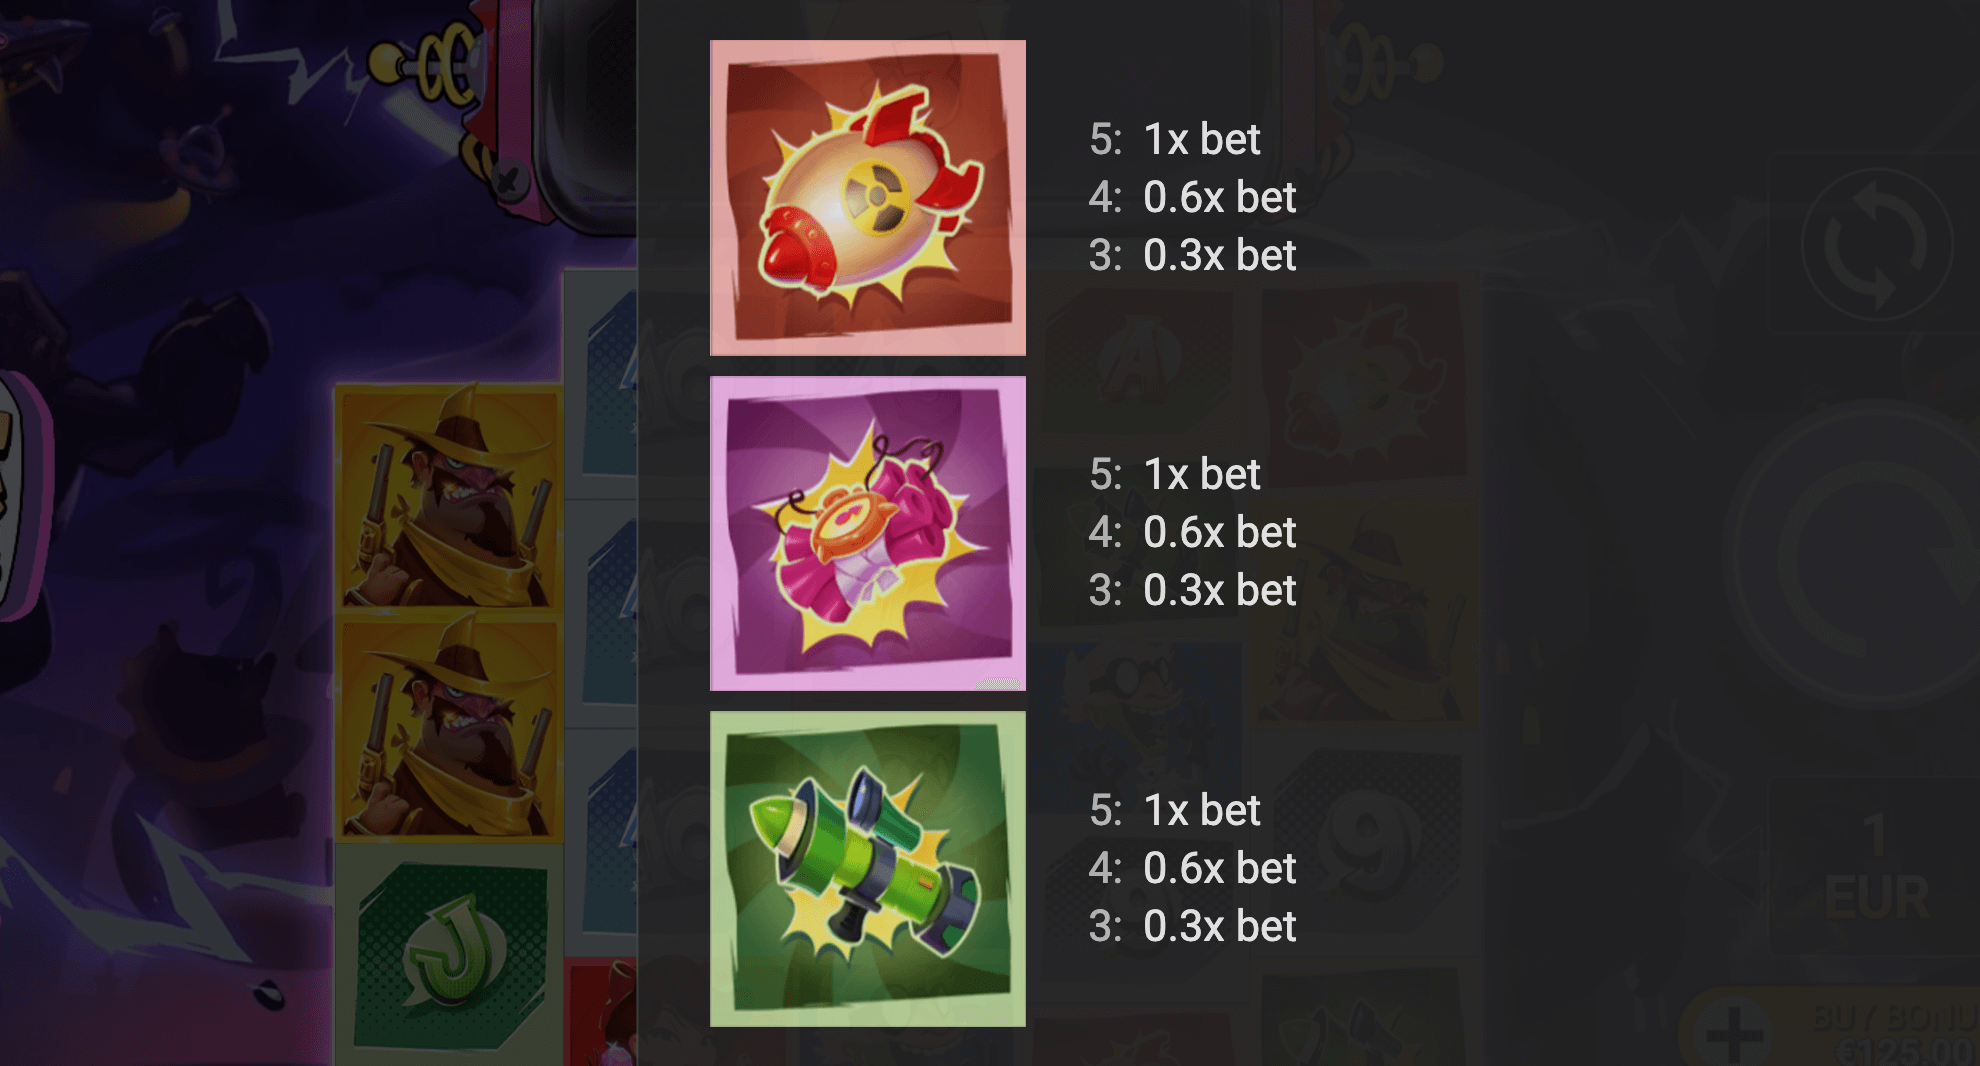Click the upper yellow cowboy bandit symbol
This screenshot has width=1980, height=1066.
tap(448, 498)
